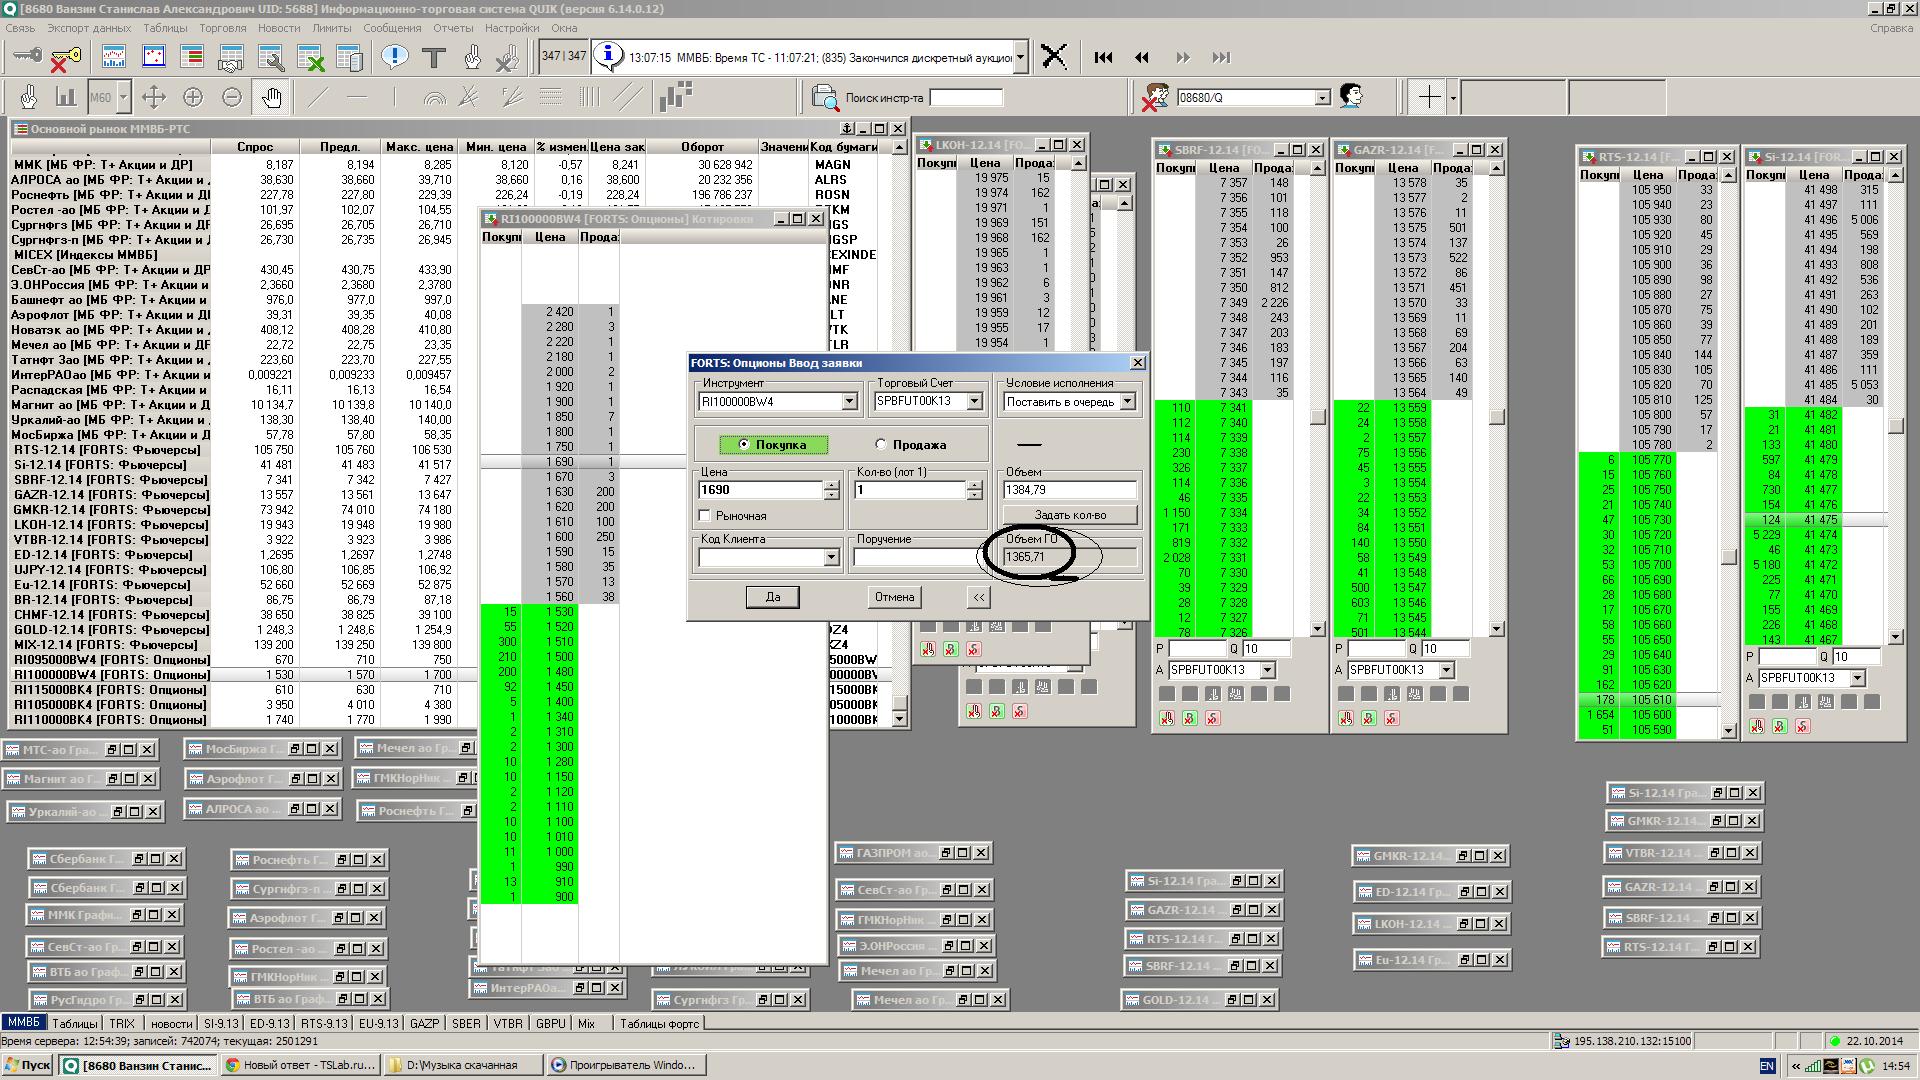
Task: Click the Да button
Action: pos(772,597)
